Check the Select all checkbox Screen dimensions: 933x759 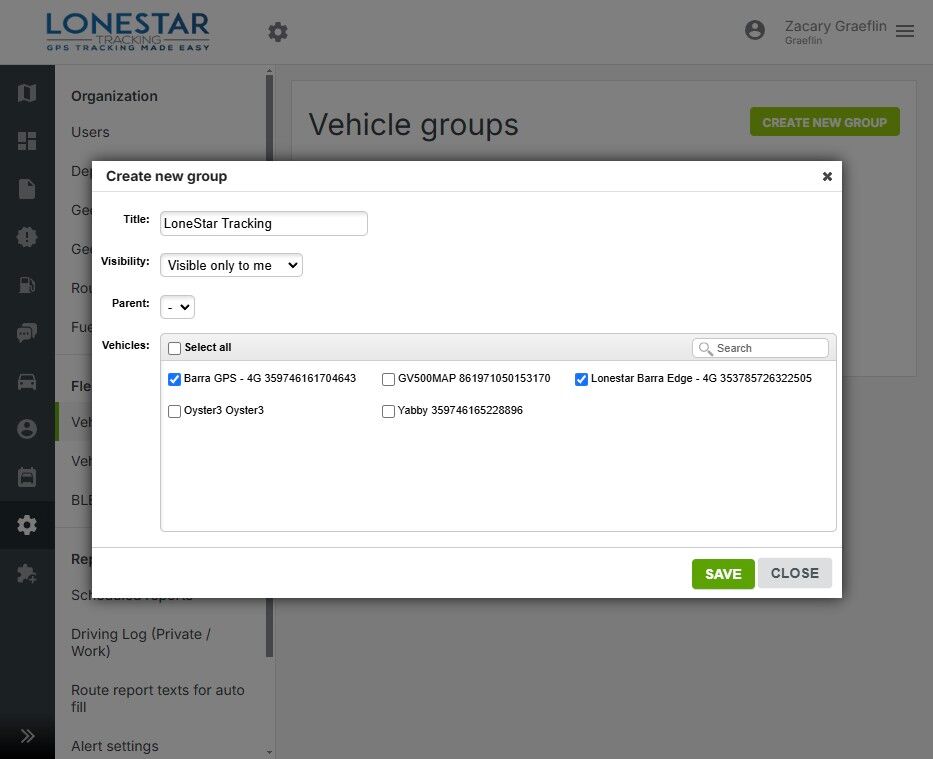[x=175, y=348]
